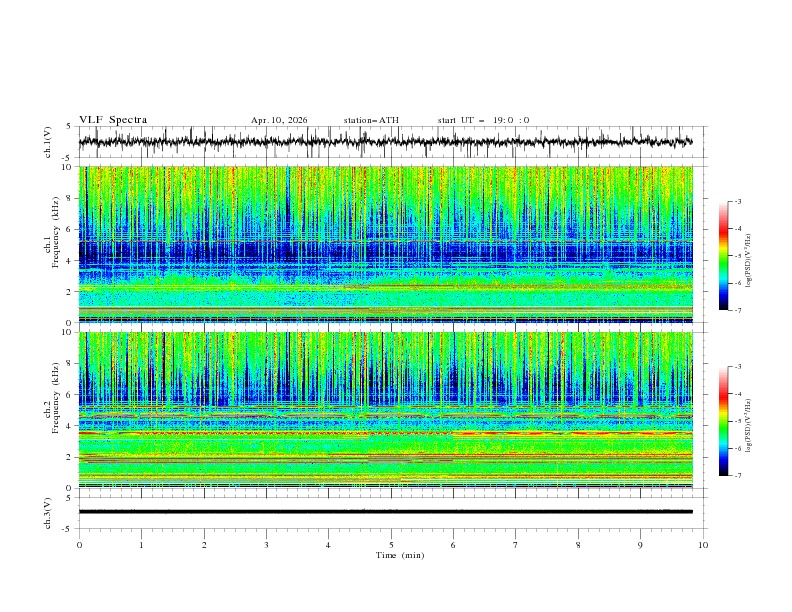Click time axis tick label "5"
The height and width of the screenshot is (612, 792).
click(391, 545)
